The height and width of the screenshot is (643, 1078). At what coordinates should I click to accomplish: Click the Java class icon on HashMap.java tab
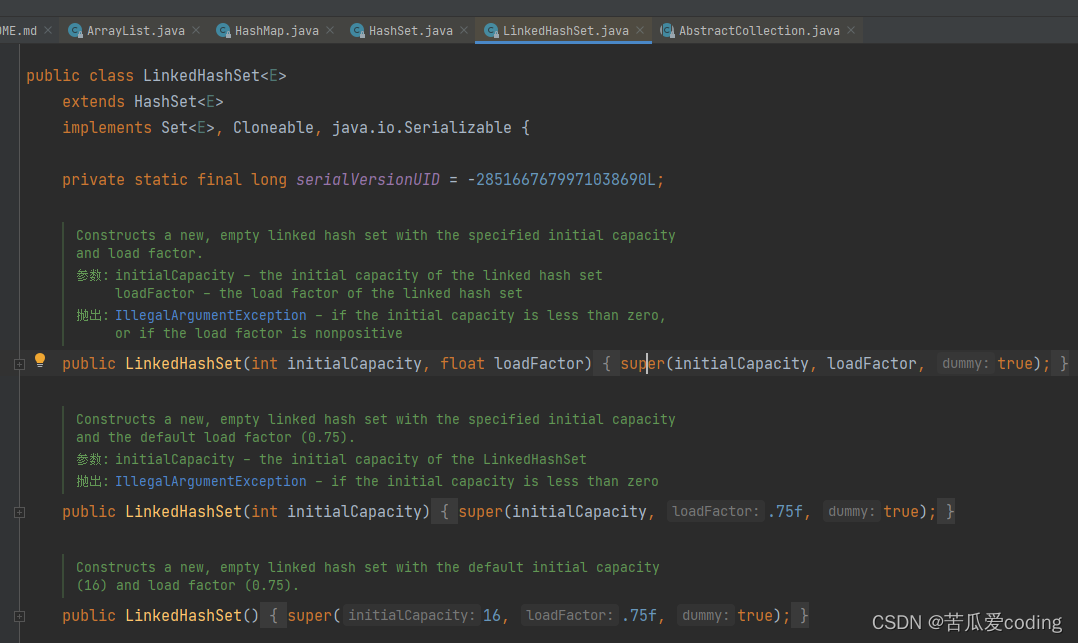point(223,30)
